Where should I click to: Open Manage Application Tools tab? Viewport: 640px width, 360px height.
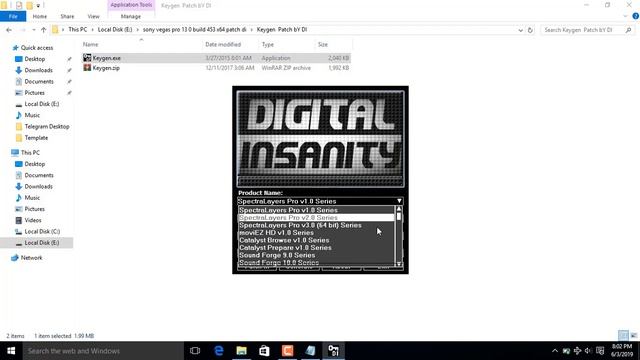coord(131,16)
